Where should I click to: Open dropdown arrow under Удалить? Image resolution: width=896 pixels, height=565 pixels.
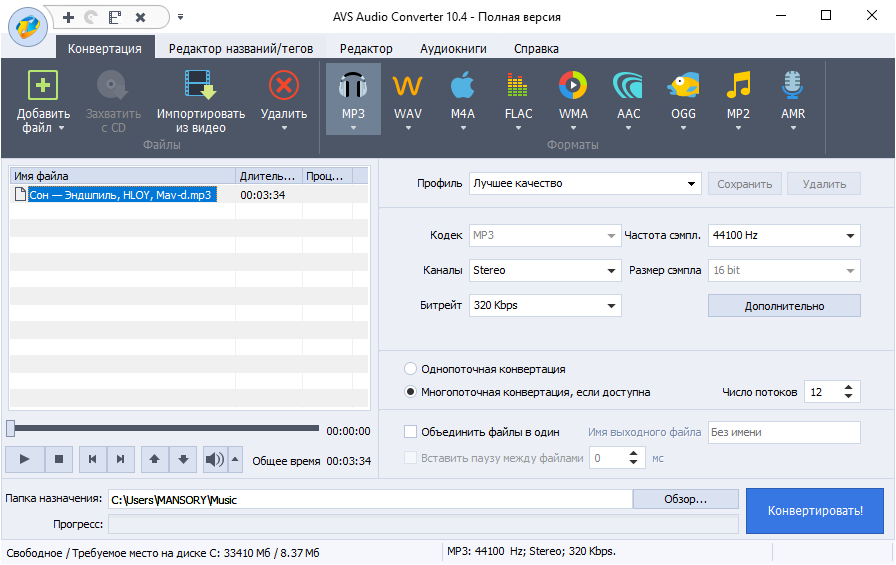pos(284,129)
